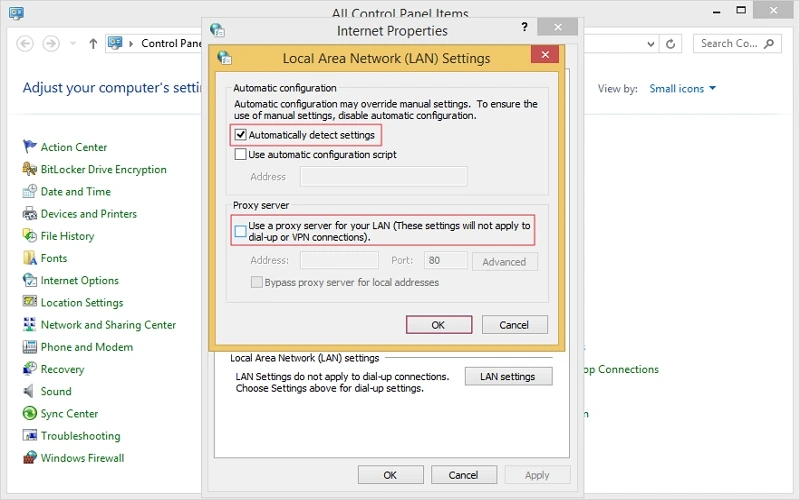The height and width of the screenshot is (500, 800).
Task: Click the Internet Properties title bar icon
Action: [x=217, y=30]
